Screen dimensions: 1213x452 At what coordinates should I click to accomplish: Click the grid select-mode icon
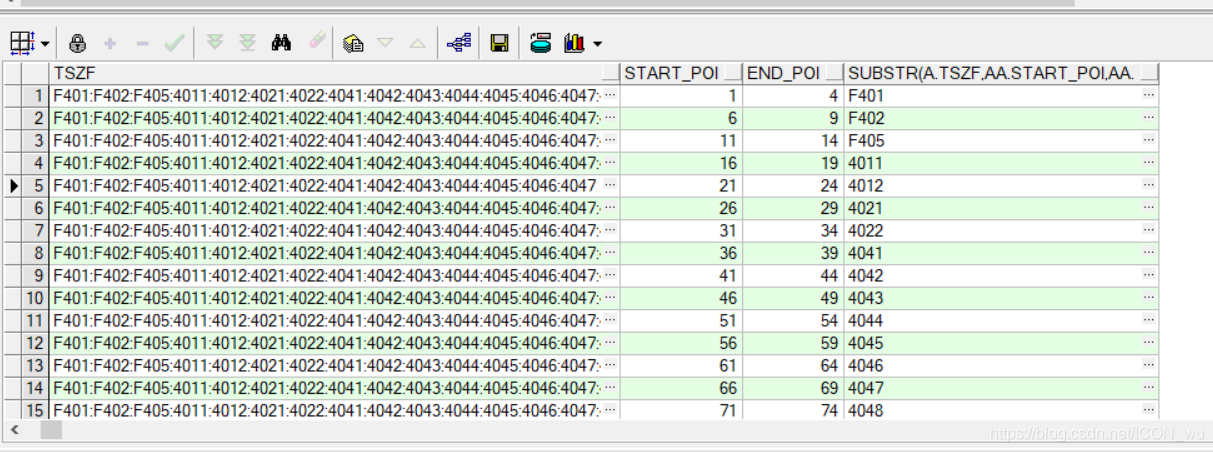tap(22, 43)
